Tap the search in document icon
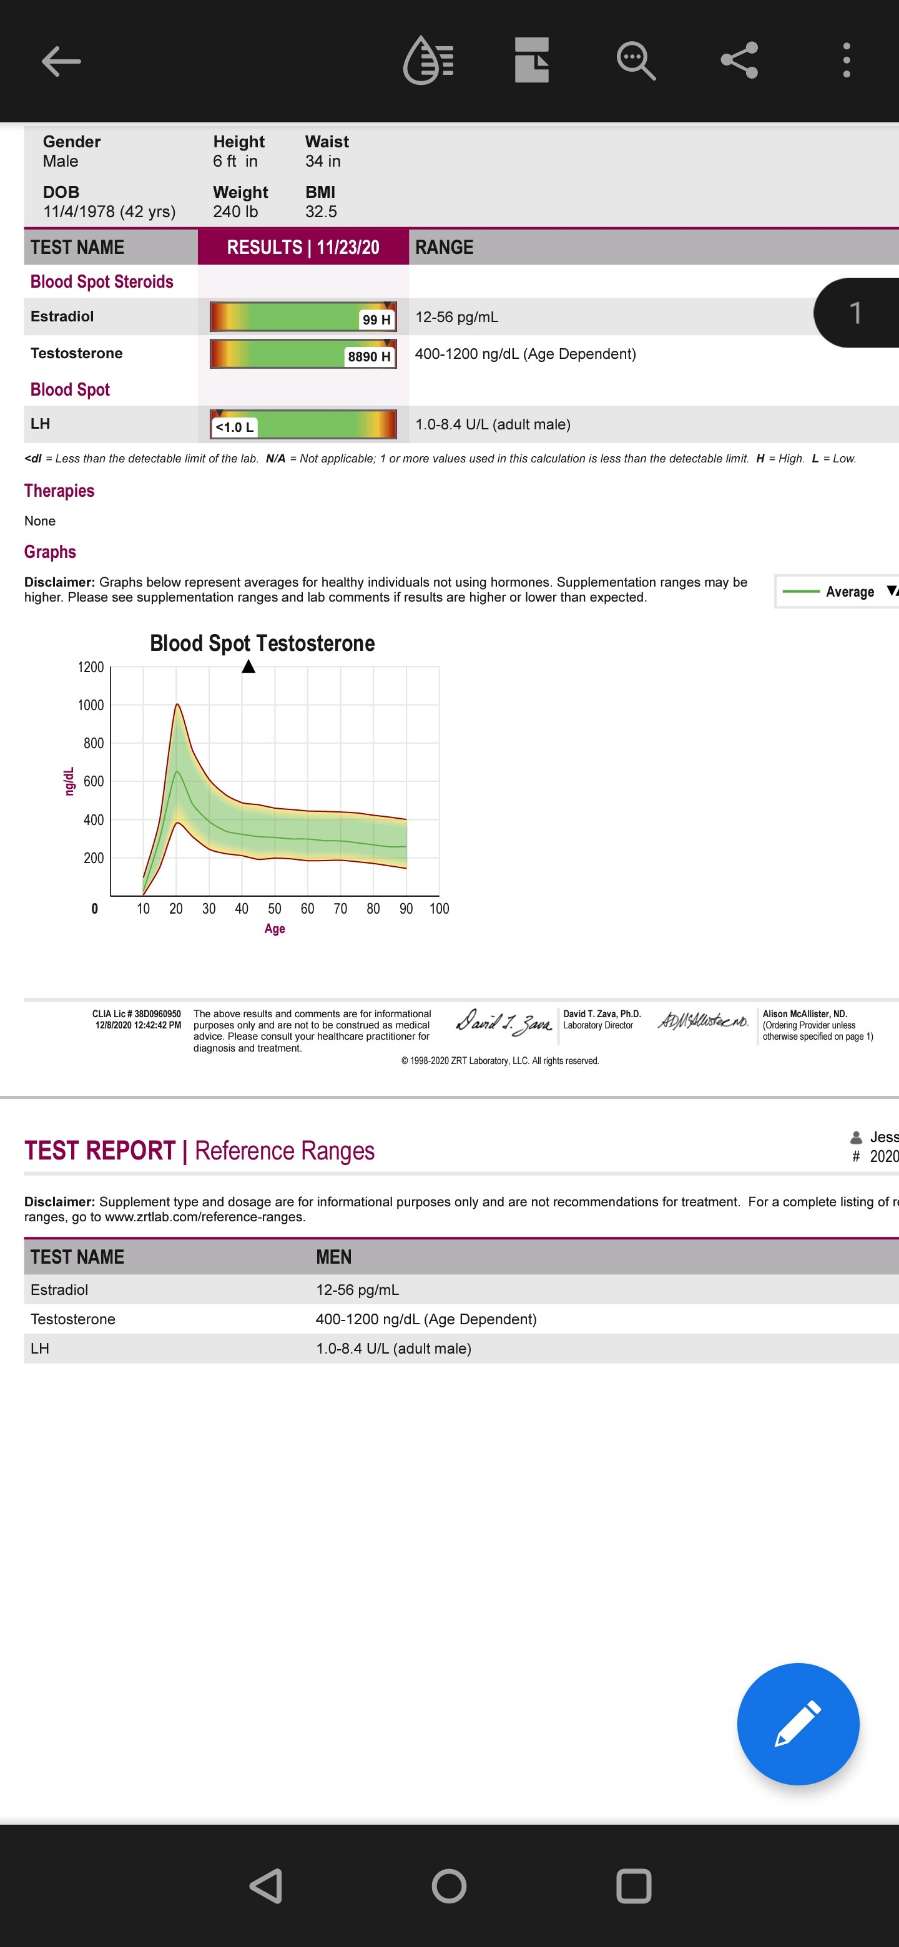899x1947 pixels. (635, 61)
